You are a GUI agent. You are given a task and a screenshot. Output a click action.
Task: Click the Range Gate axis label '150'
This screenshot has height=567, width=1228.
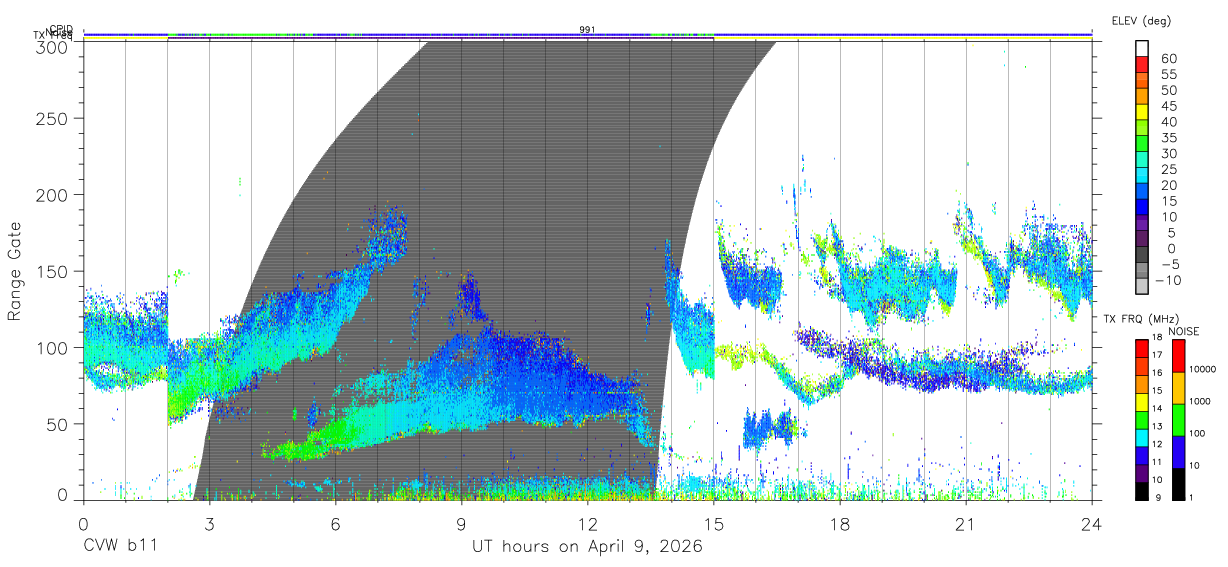click(x=54, y=271)
